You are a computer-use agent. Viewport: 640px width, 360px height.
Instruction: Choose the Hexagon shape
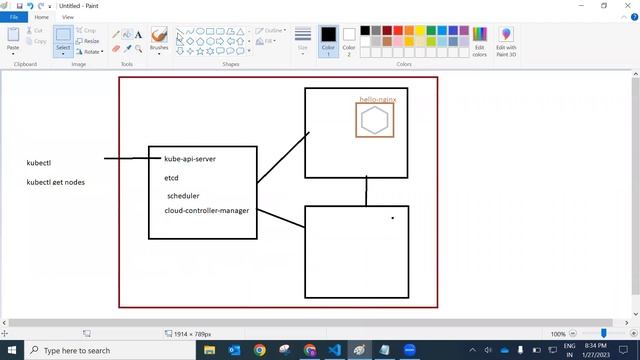pos(210,41)
